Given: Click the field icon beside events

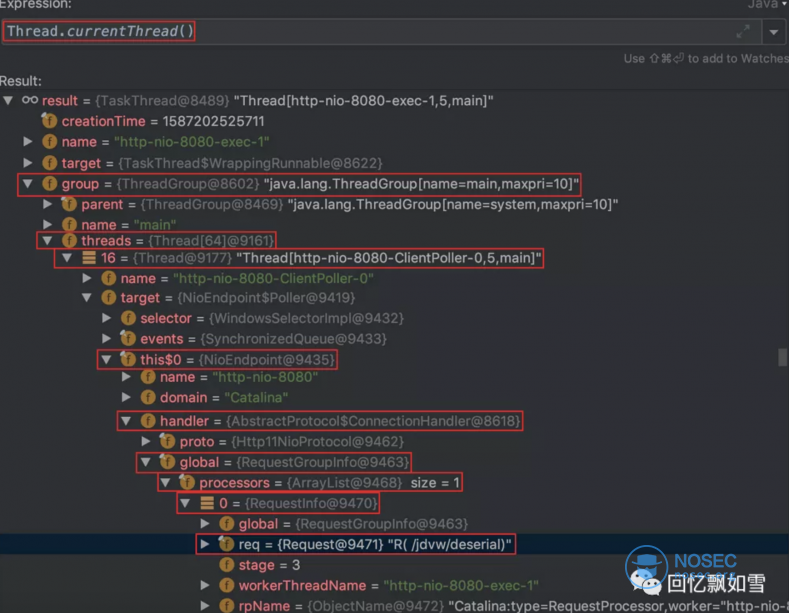Looking at the screenshot, I should [128, 338].
